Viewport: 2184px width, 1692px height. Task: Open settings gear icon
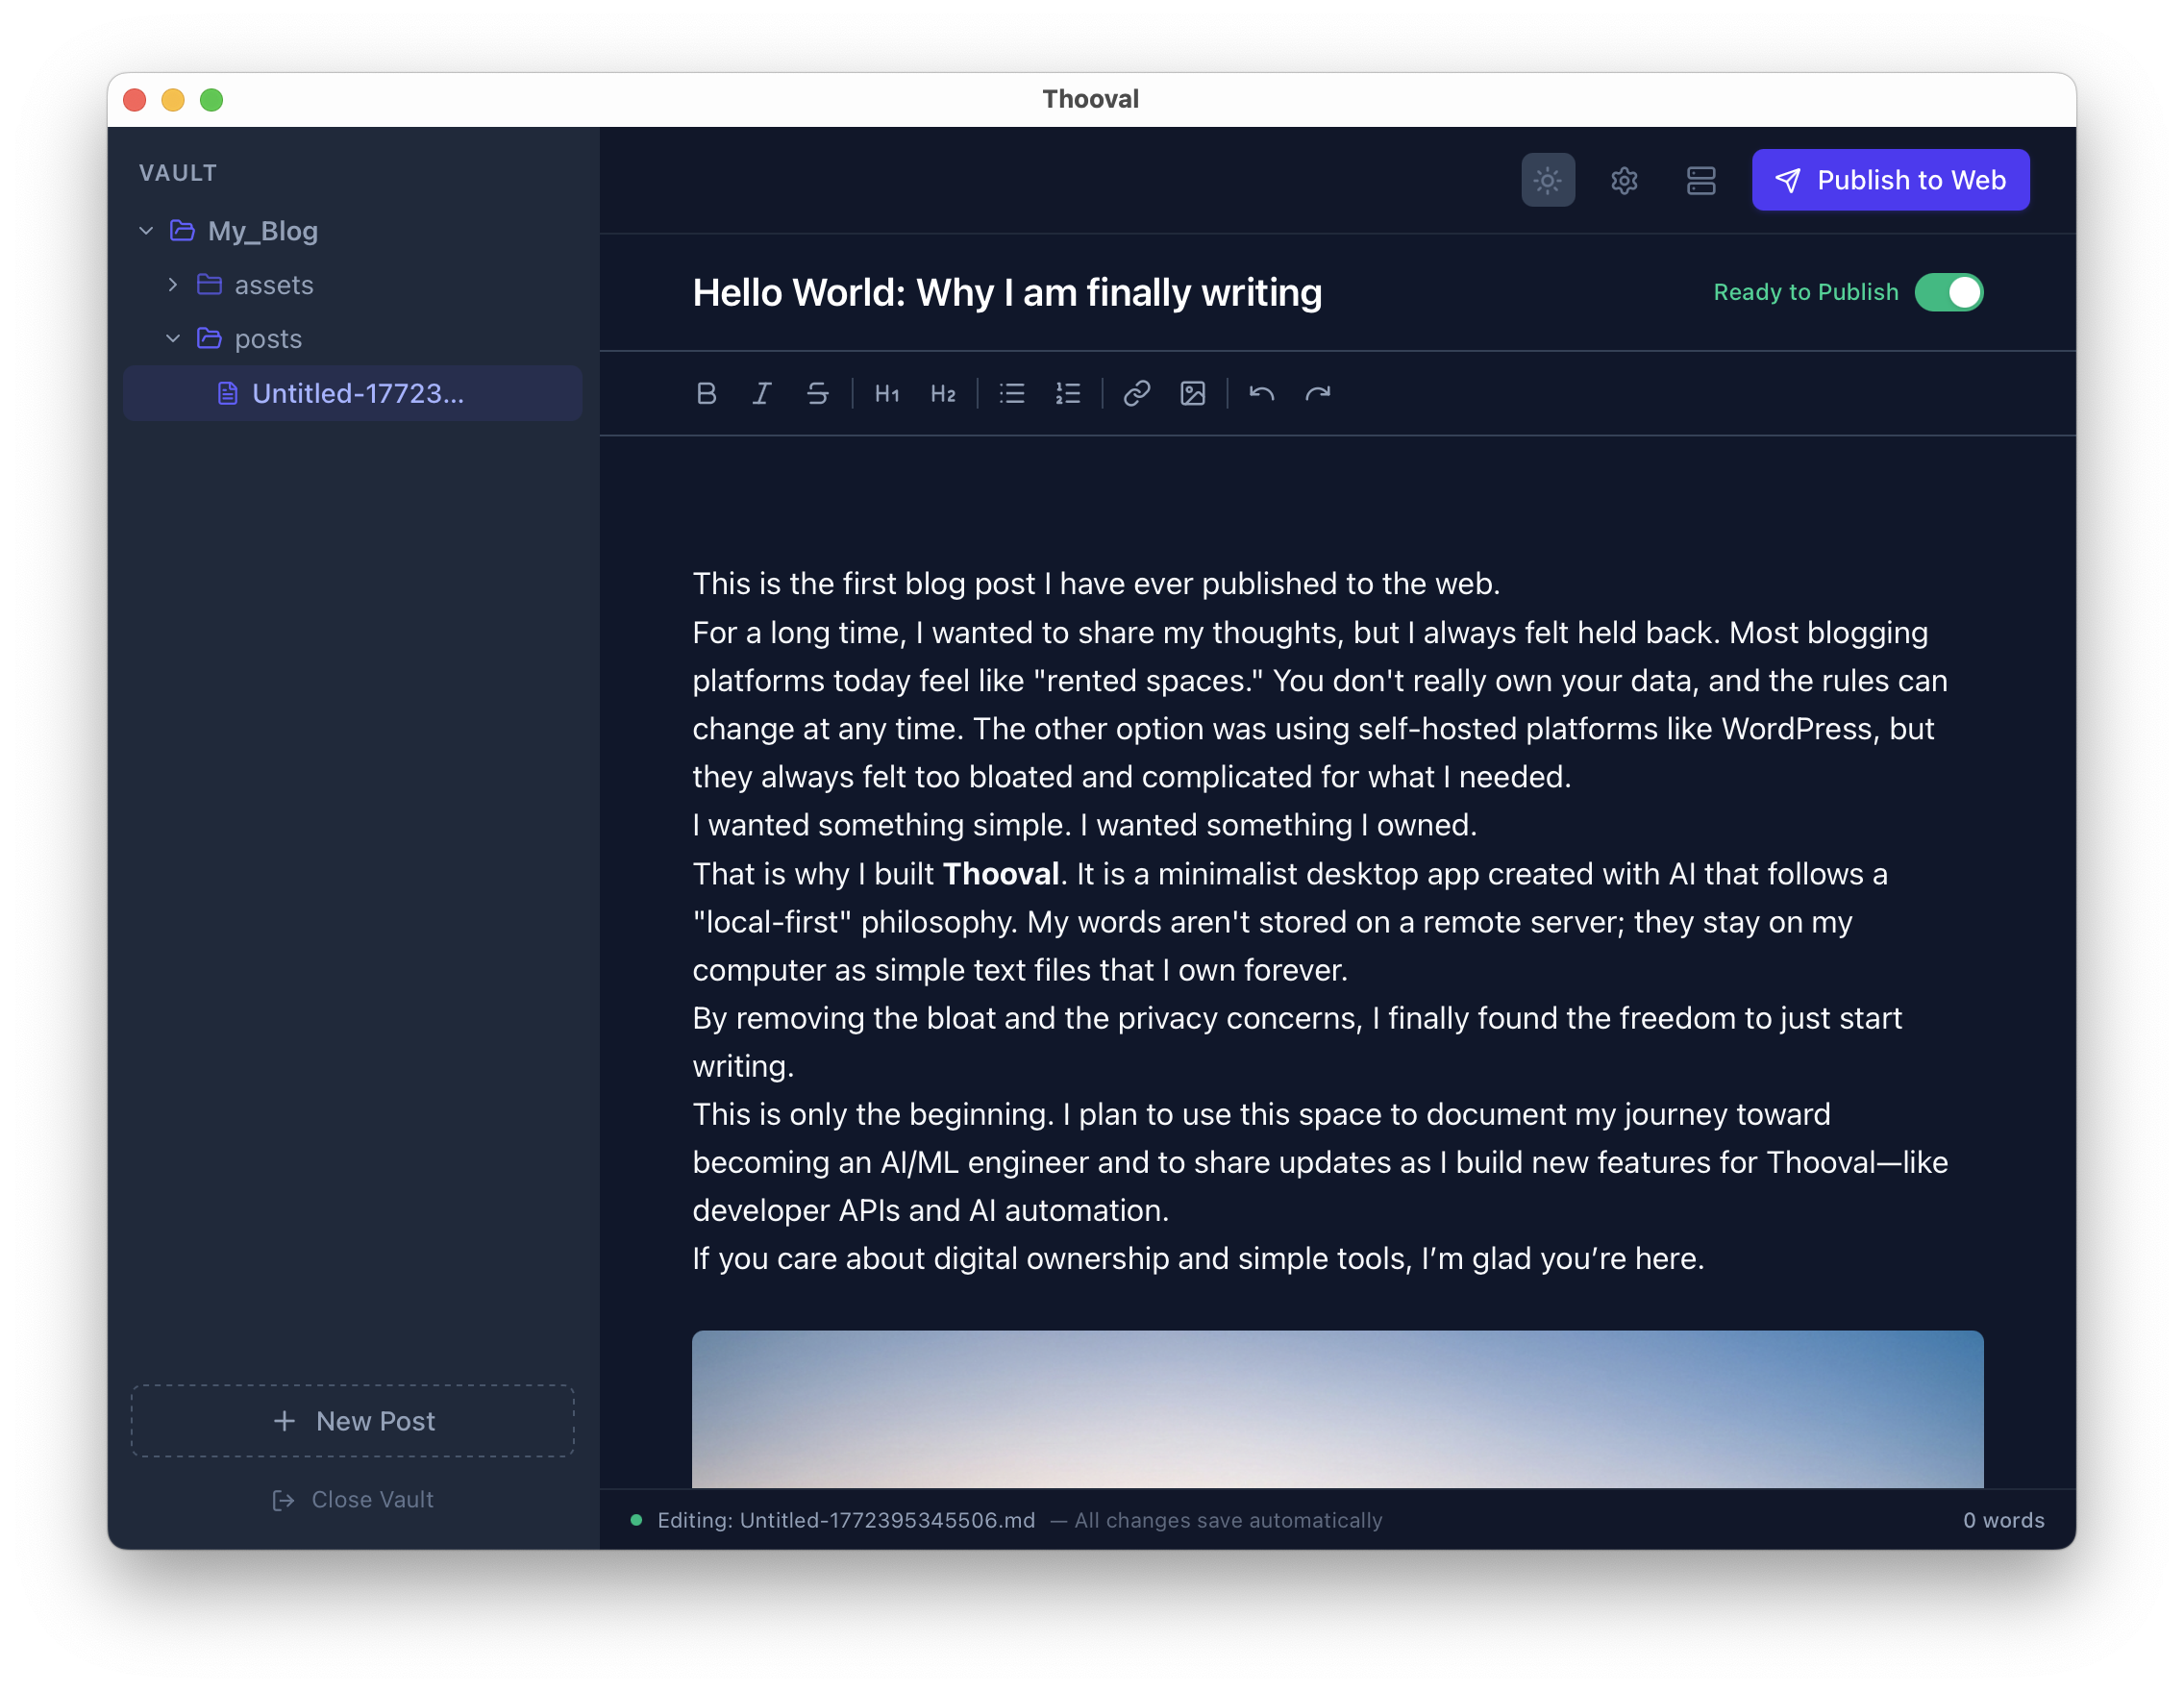[1623, 180]
